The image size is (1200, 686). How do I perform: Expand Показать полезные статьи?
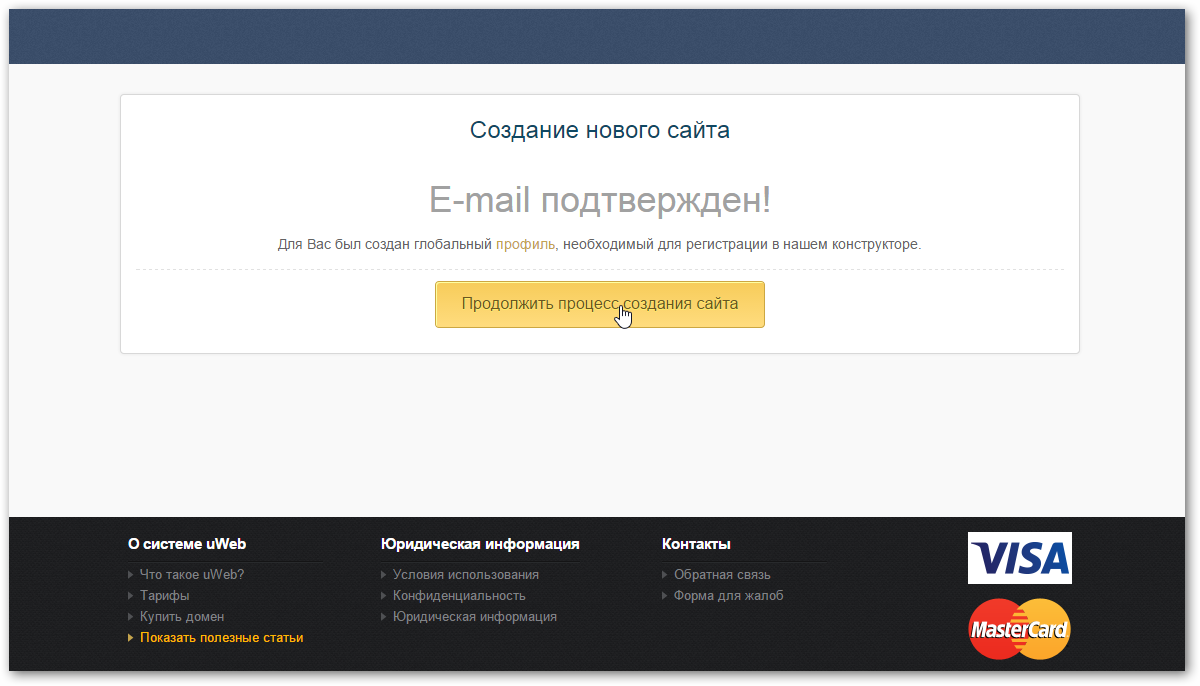(x=221, y=638)
